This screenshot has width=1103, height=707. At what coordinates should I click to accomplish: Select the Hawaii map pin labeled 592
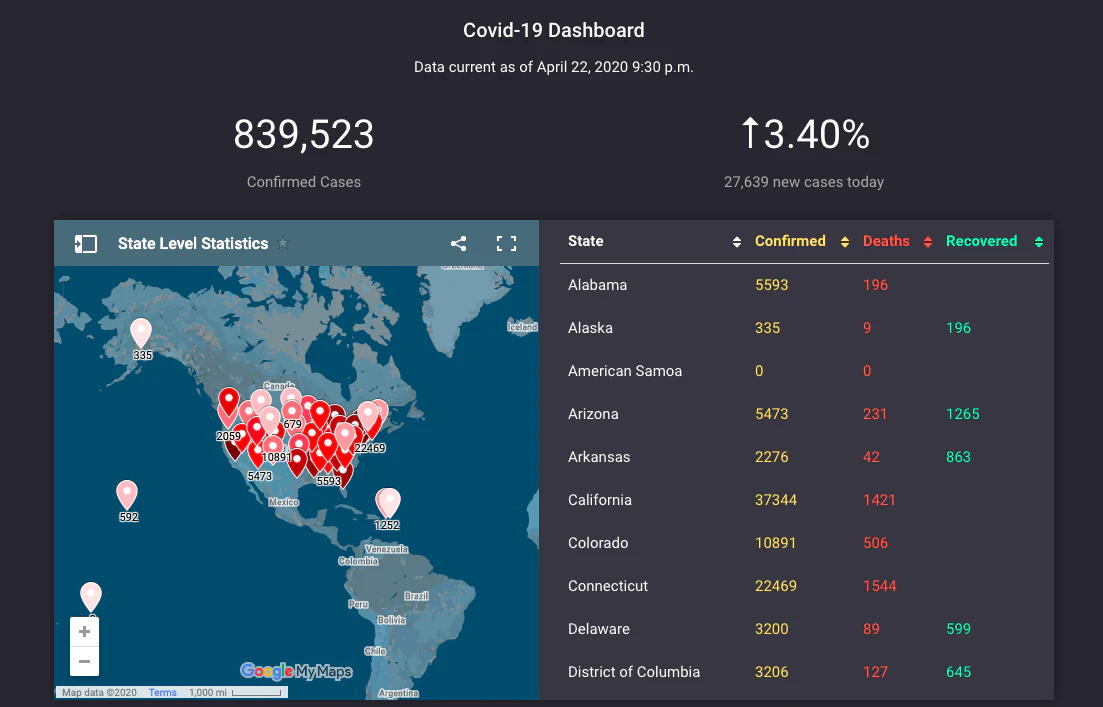coord(127,495)
